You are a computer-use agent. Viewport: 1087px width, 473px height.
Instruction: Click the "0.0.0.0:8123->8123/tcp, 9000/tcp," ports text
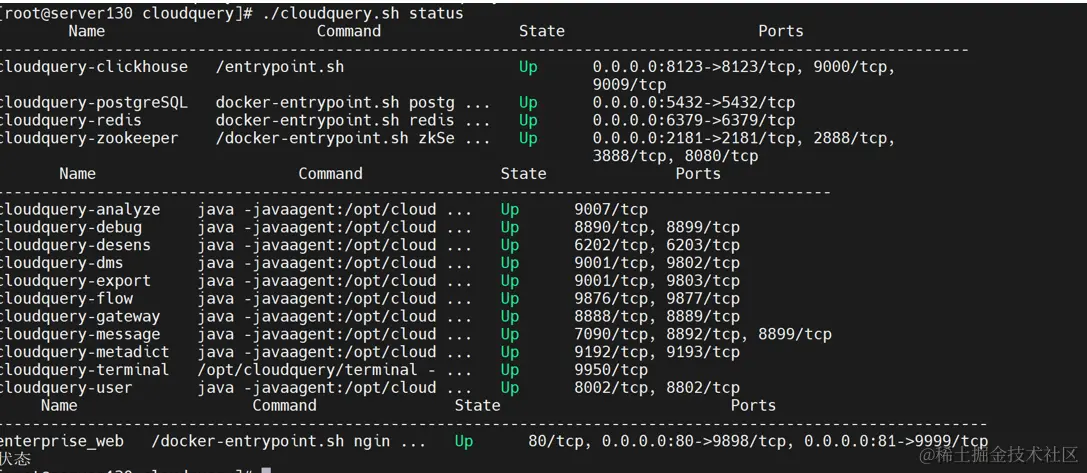click(x=744, y=67)
